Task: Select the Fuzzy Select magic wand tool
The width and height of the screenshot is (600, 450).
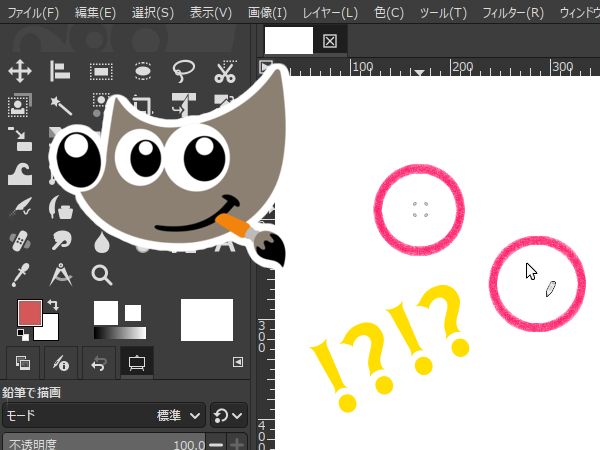Action: (61, 105)
